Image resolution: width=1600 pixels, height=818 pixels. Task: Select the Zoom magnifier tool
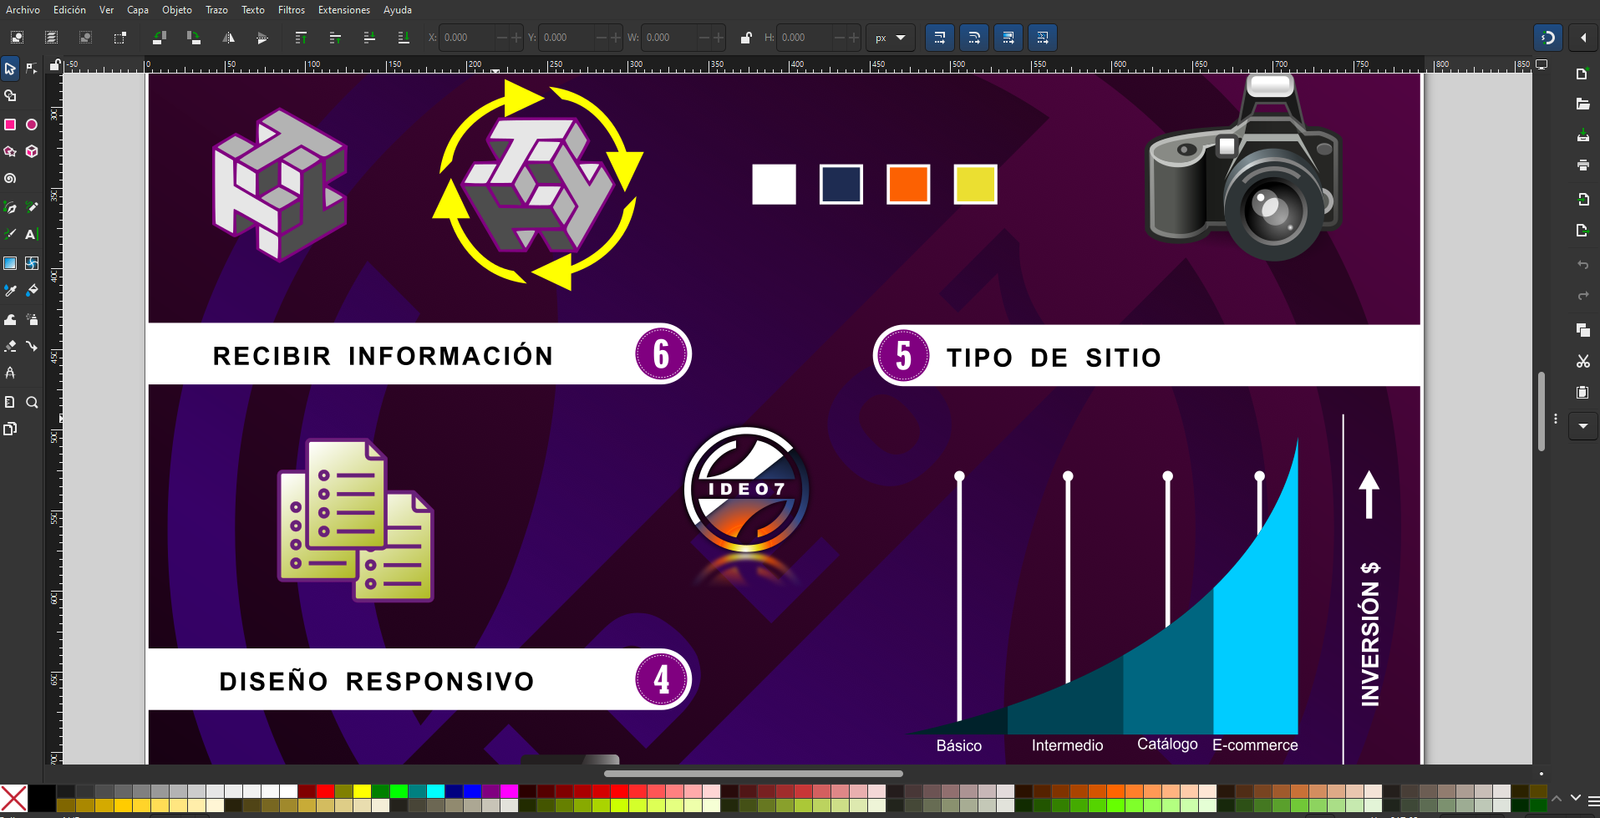[32, 402]
